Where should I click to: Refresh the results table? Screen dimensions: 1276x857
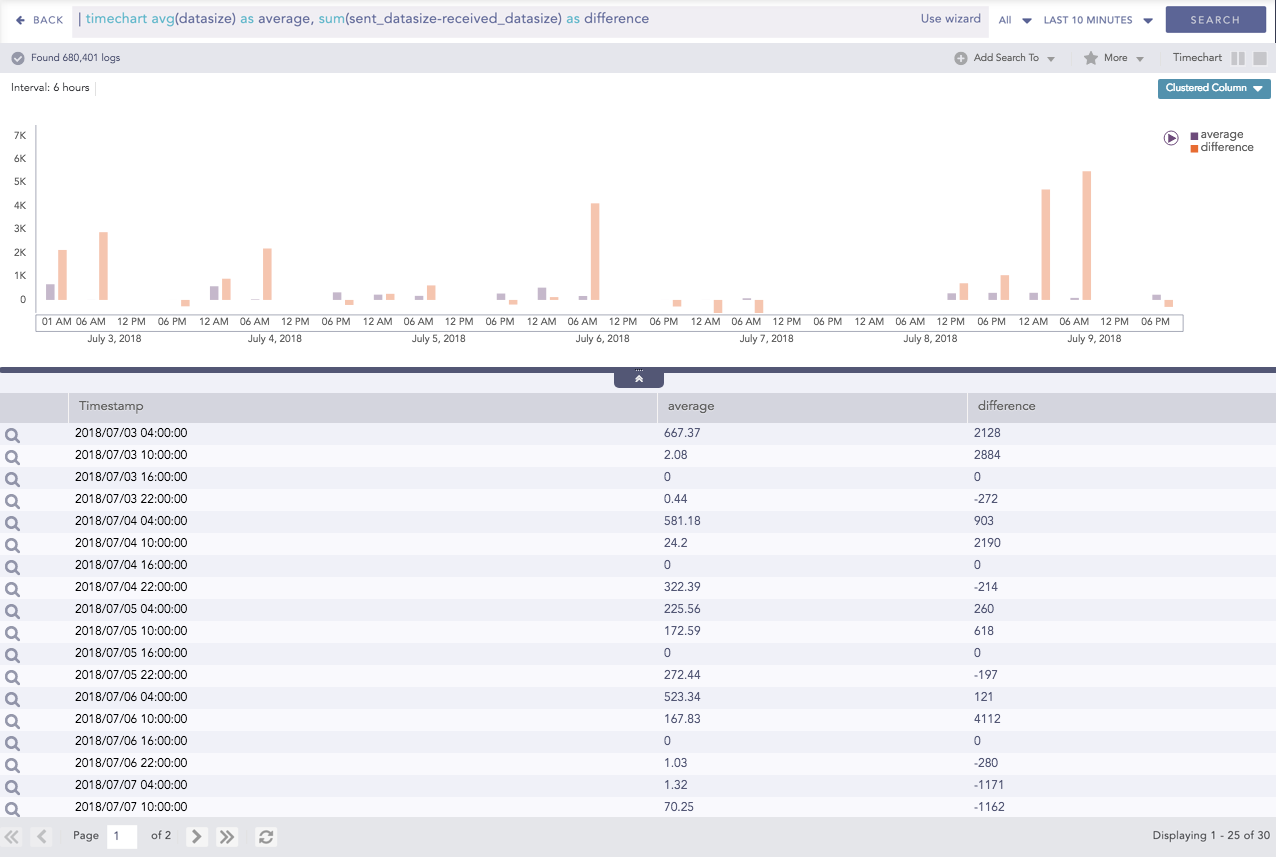[265, 836]
